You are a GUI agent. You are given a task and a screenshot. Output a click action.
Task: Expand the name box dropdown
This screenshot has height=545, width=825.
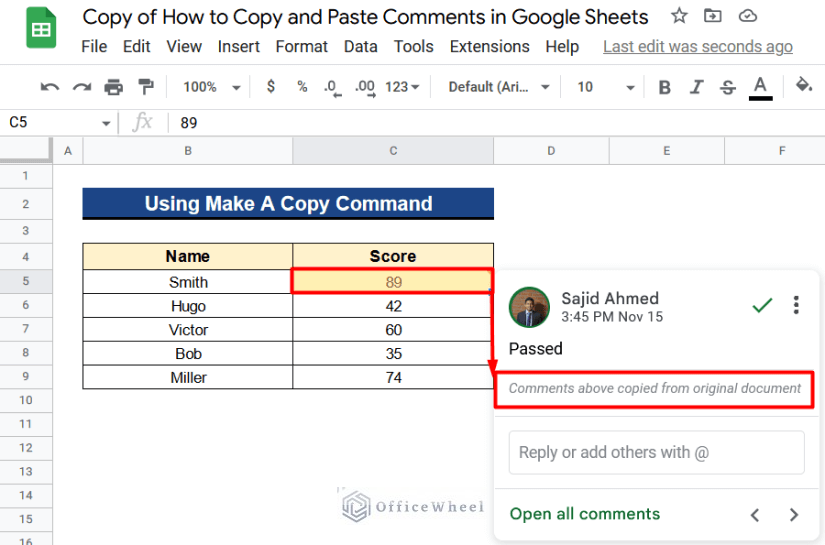coord(106,124)
